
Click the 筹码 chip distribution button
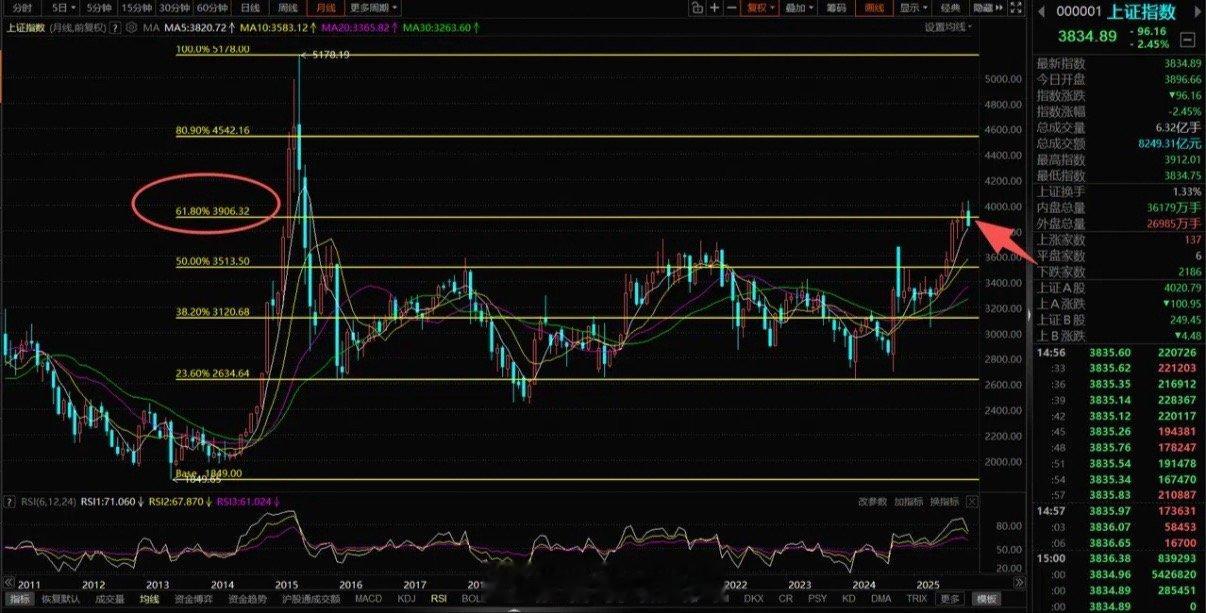(x=838, y=7)
